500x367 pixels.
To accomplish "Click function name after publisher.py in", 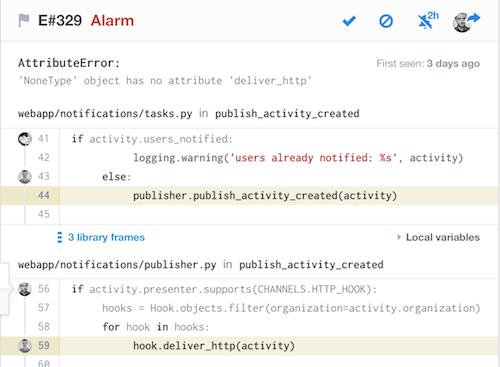I will pyautogui.click(x=311, y=265).
